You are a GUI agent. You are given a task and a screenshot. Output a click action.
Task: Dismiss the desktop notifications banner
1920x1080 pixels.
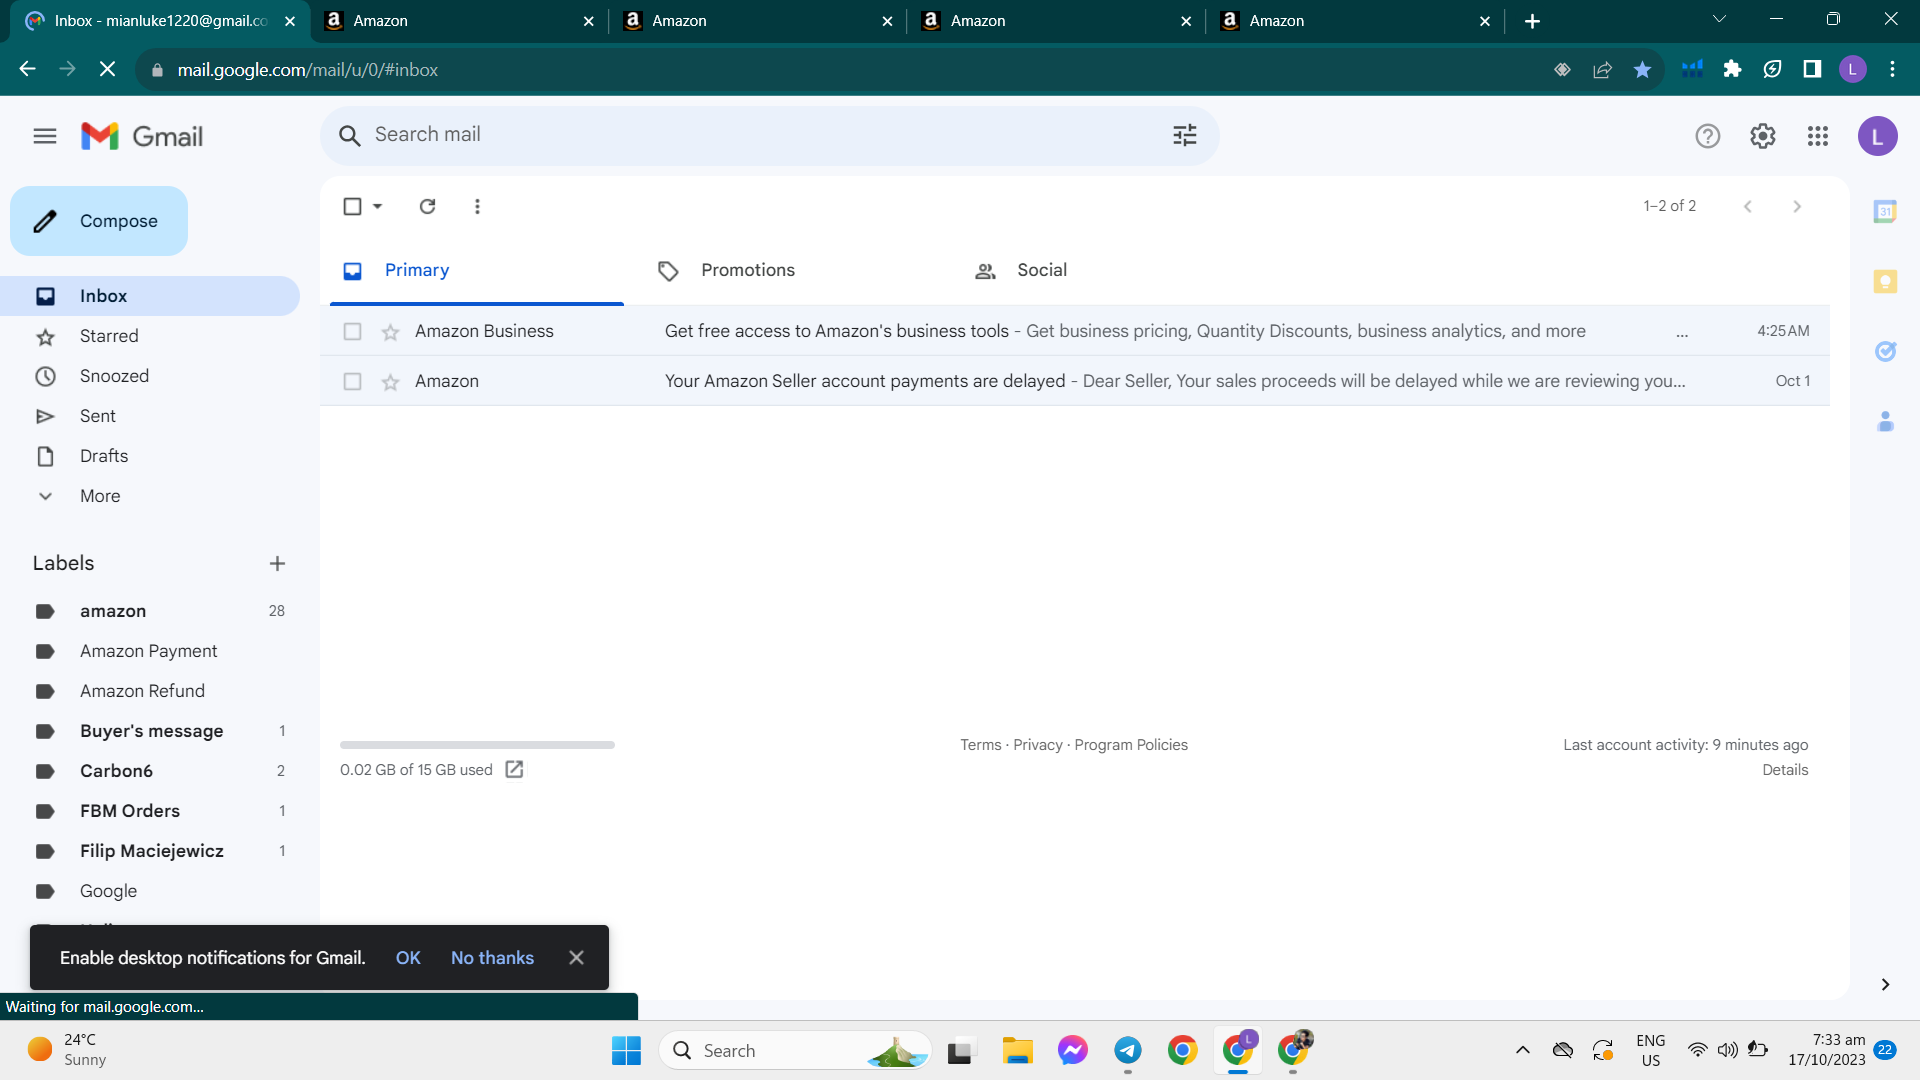(x=576, y=958)
